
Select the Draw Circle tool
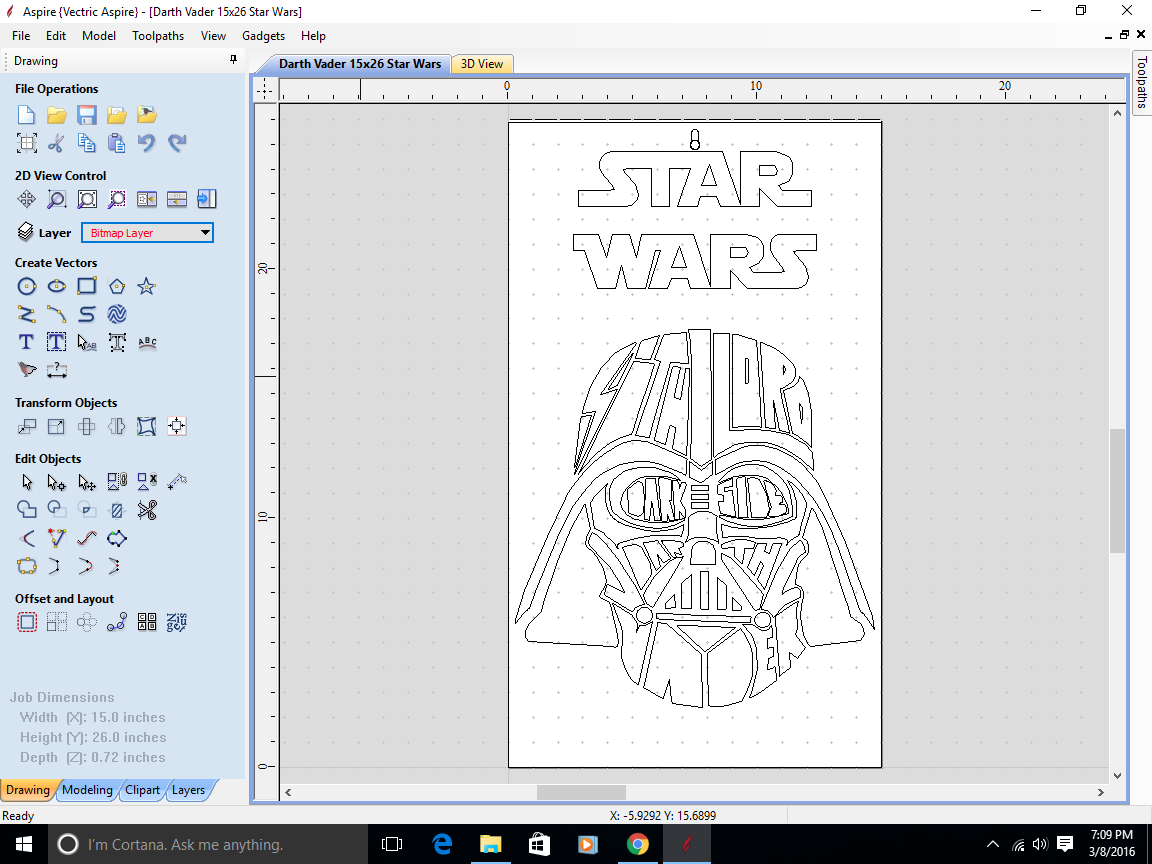coord(27,286)
